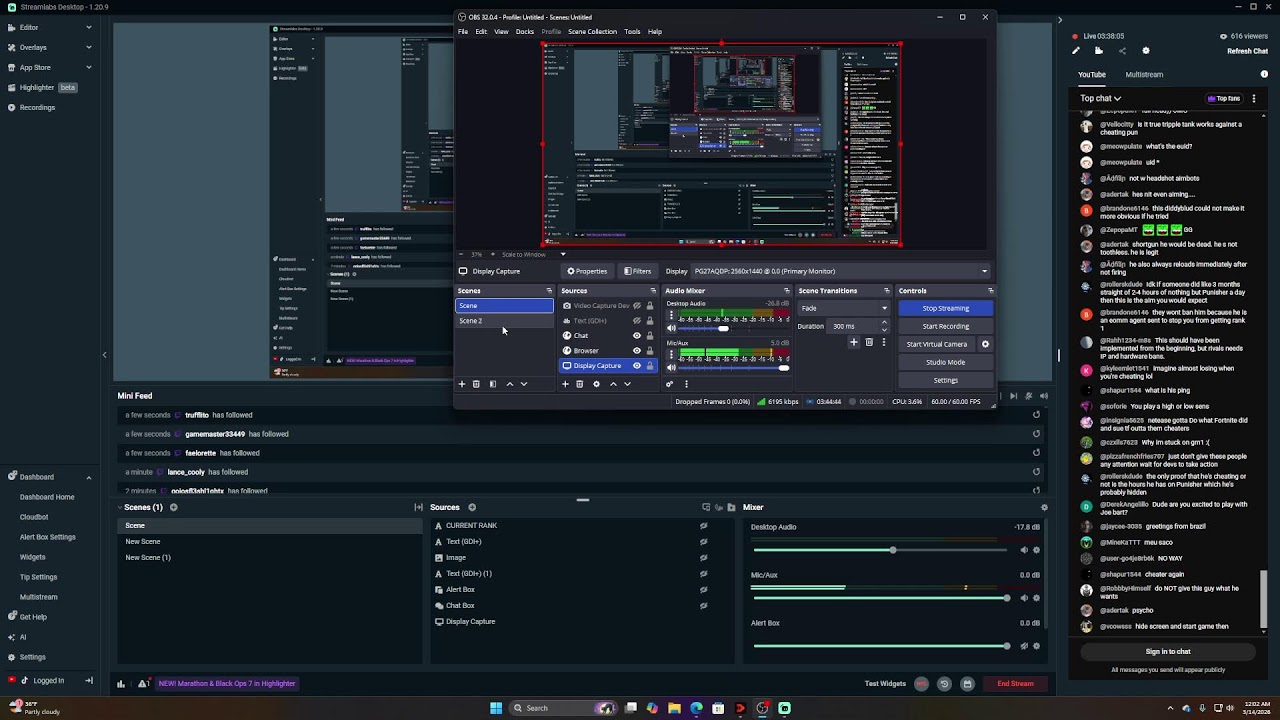Click Refresh Chat link

[1247, 51]
